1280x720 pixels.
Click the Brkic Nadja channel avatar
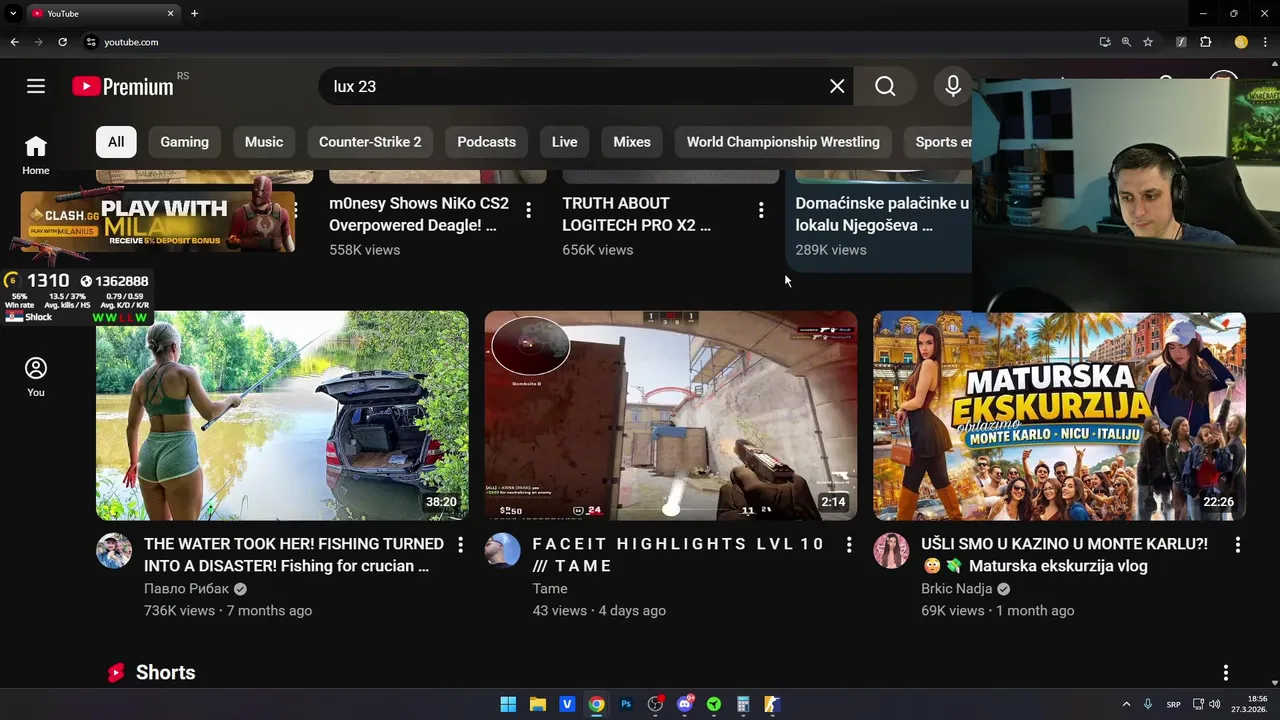click(x=891, y=551)
